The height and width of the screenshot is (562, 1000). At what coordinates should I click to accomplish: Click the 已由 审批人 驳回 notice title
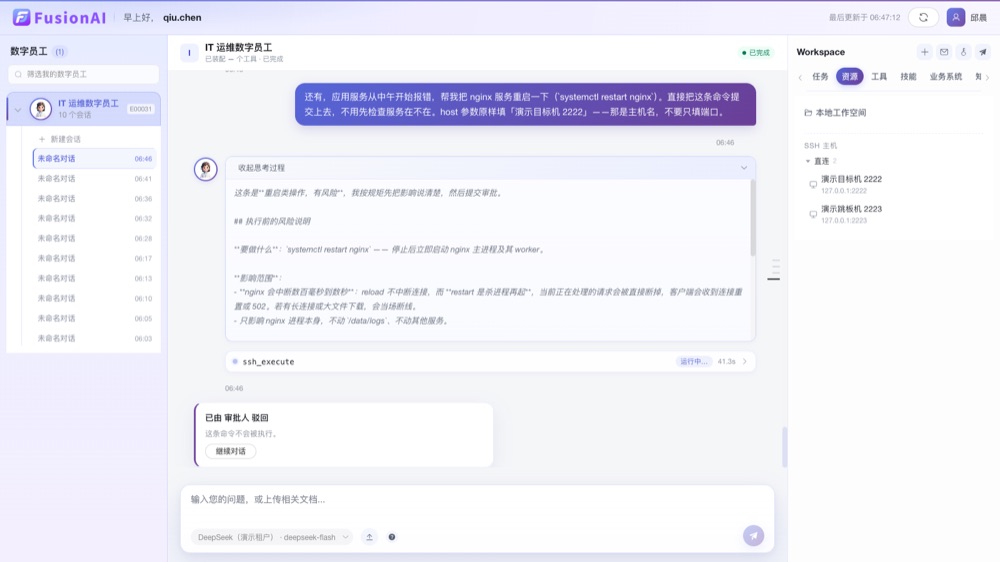(x=237, y=418)
